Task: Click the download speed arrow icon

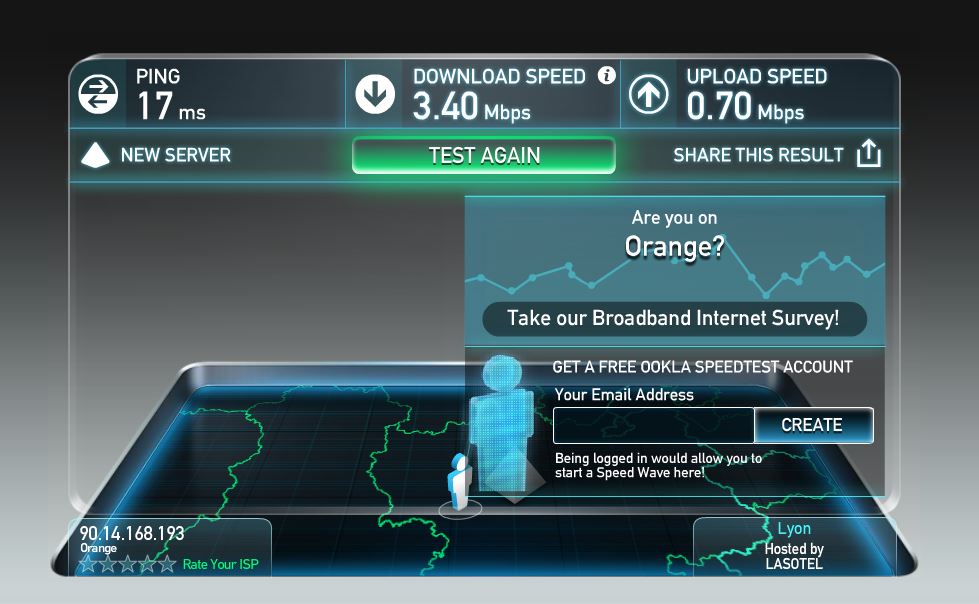Action: [x=375, y=94]
